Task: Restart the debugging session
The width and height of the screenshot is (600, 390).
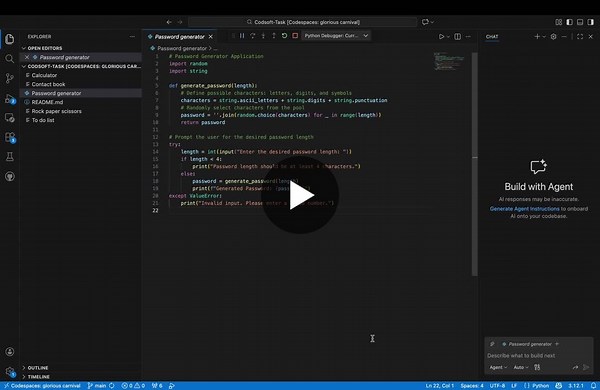Action: [x=284, y=36]
